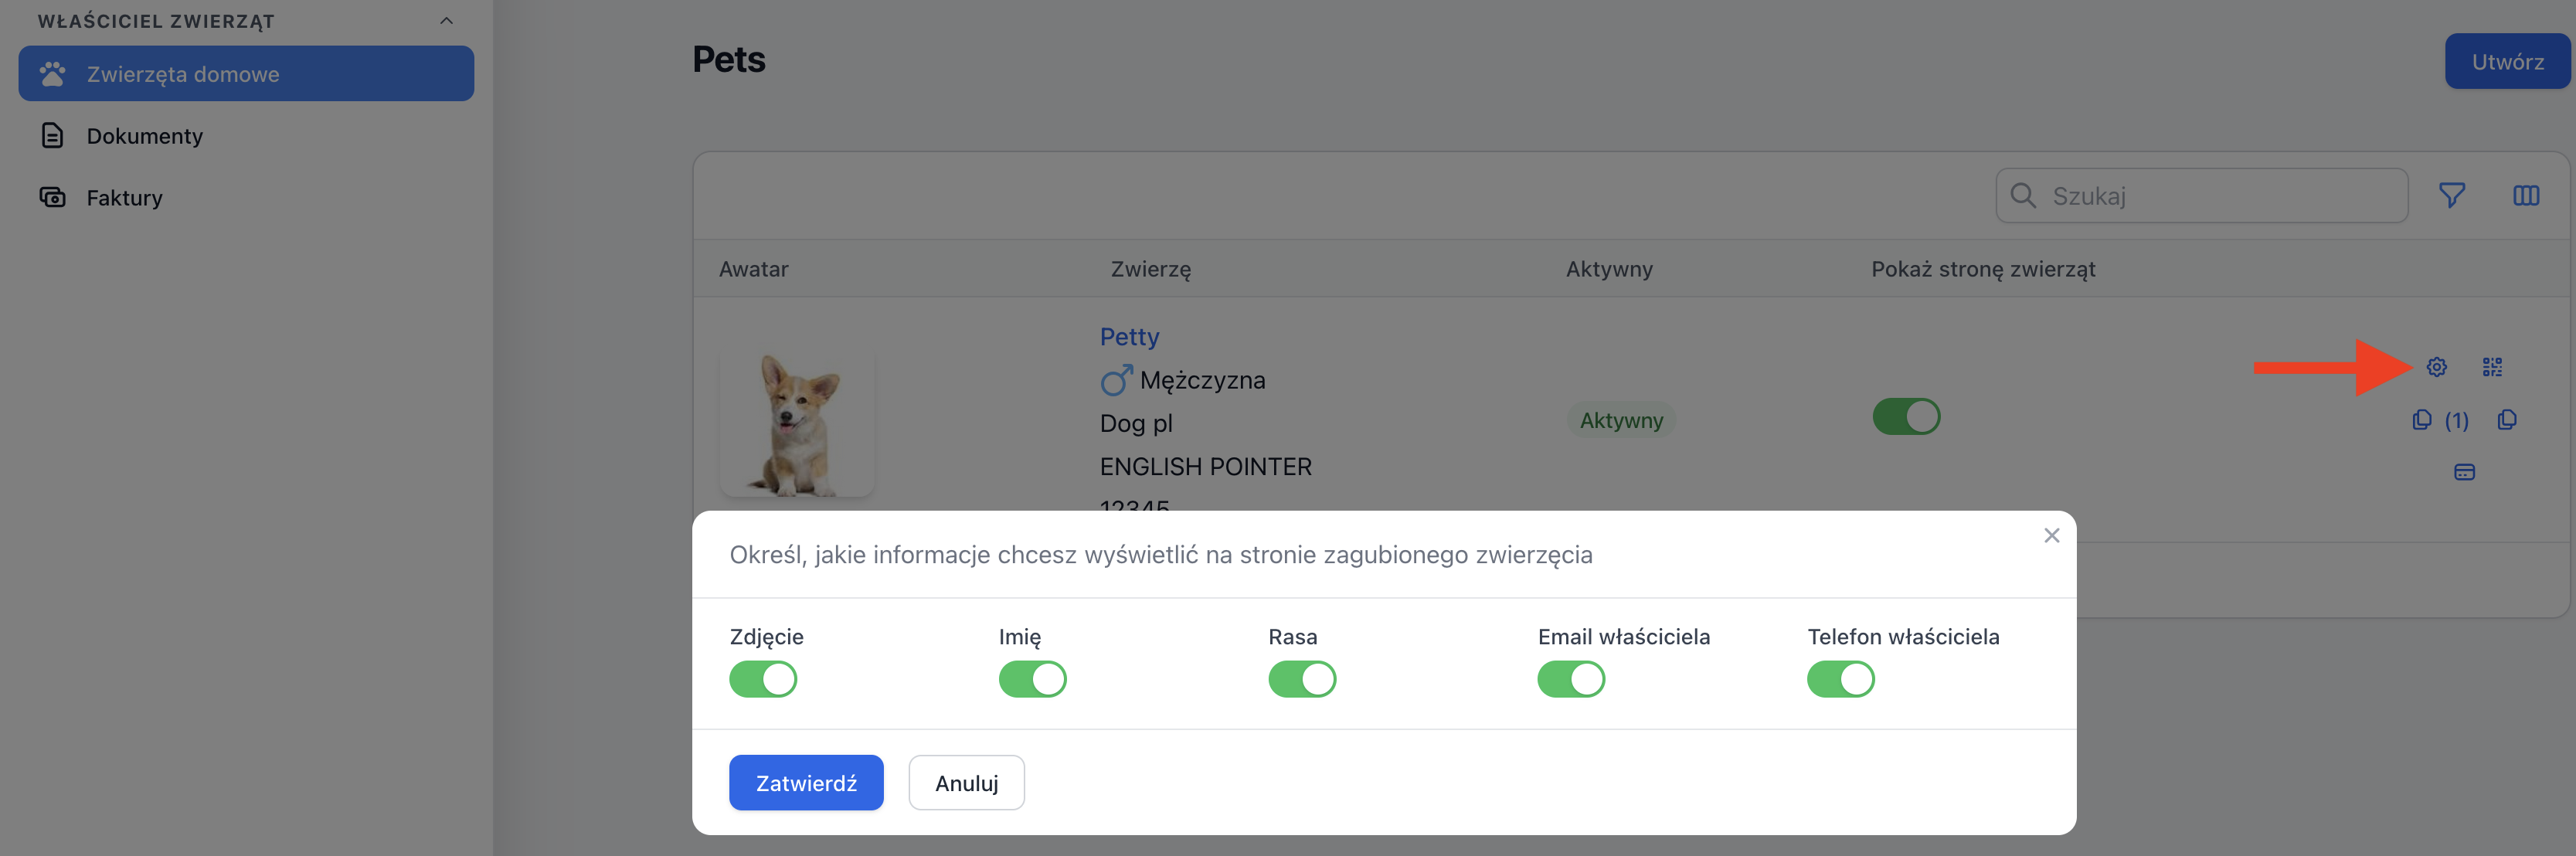The image size is (2576, 856).
Task: Toggle the Zdjęcie switch
Action: click(x=763, y=679)
